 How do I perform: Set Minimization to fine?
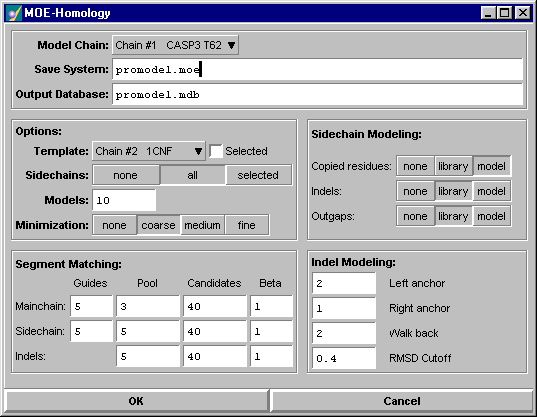247,225
